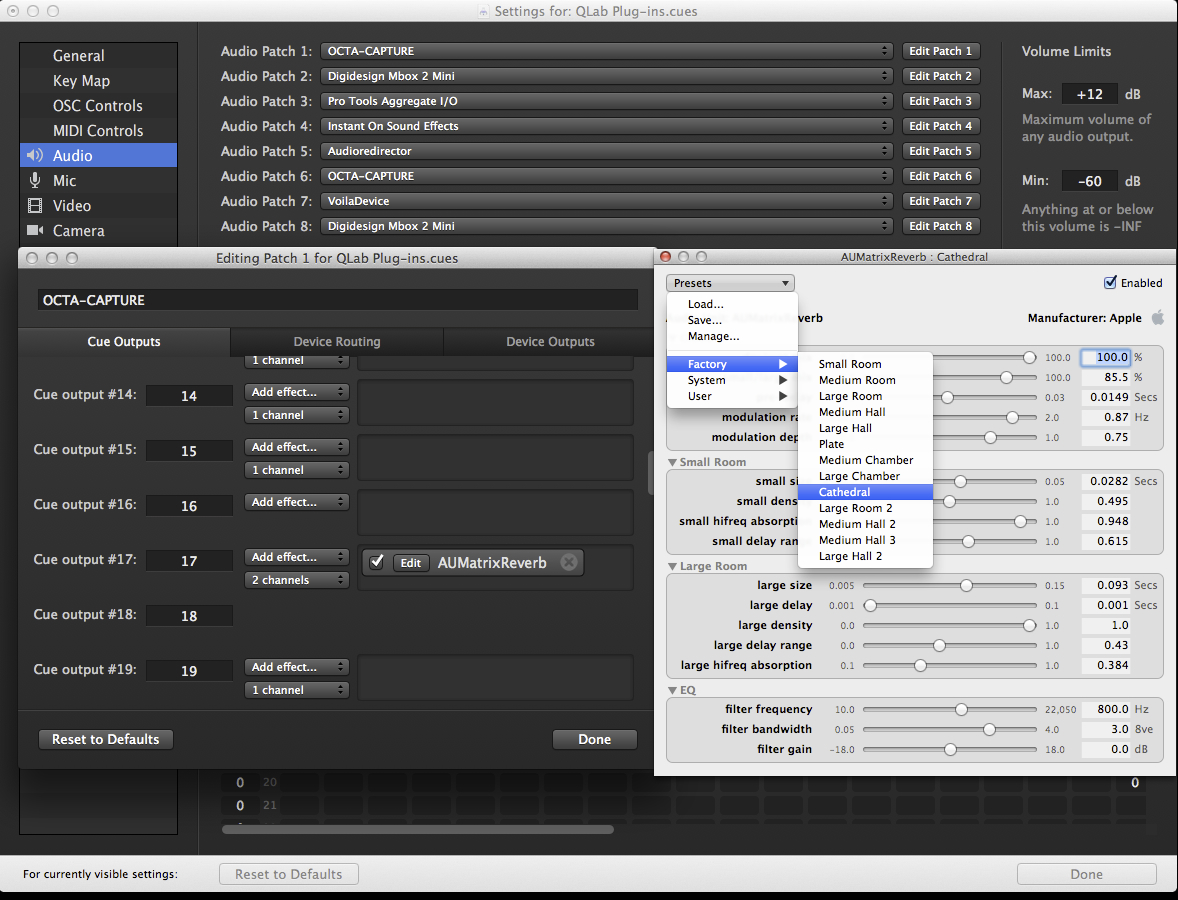Click the Max volume limit field
This screenshot has width=1178, height=900.
point(1089,94)
